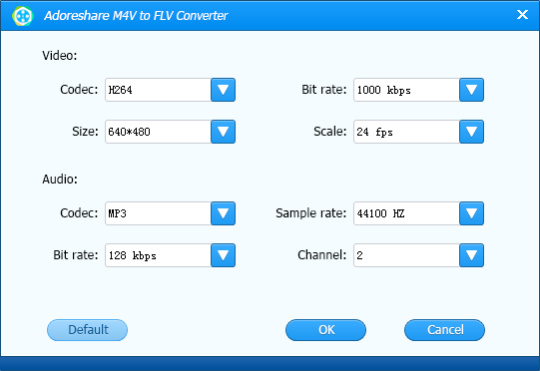Reset settings with the Default button
The image size is (540, 371).
87,330
